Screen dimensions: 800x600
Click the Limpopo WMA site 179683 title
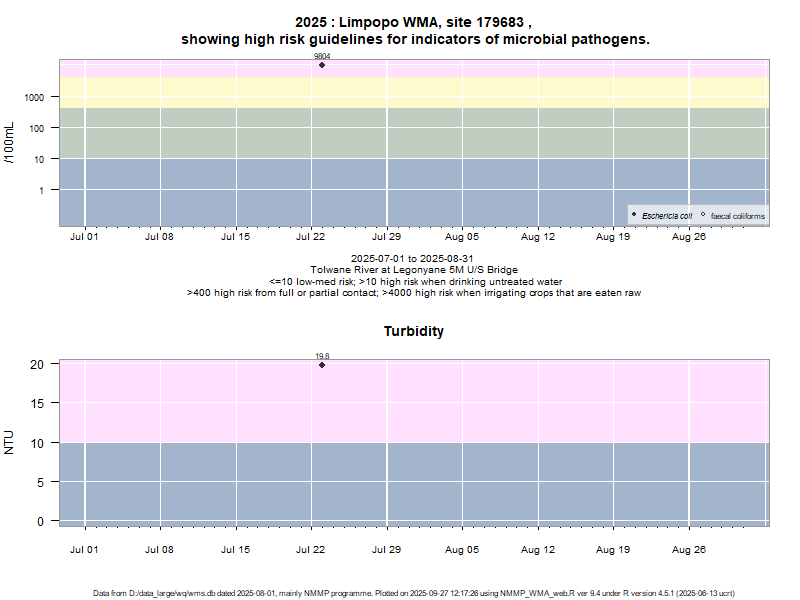[414, 22]
